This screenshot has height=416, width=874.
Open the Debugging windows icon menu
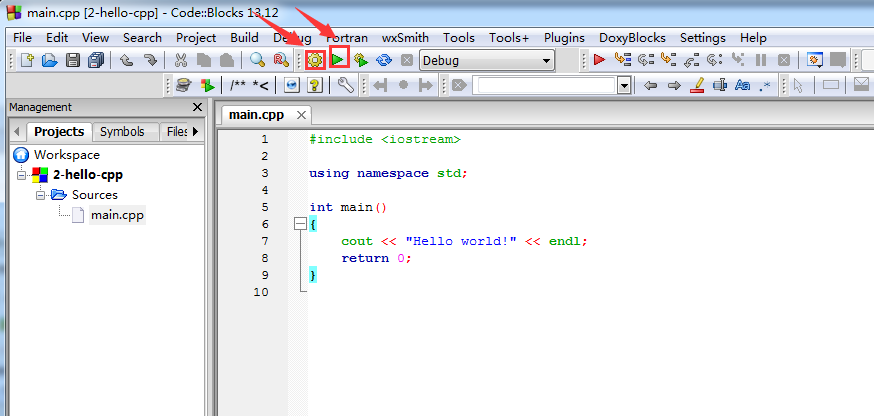click(x=815, y=59)
